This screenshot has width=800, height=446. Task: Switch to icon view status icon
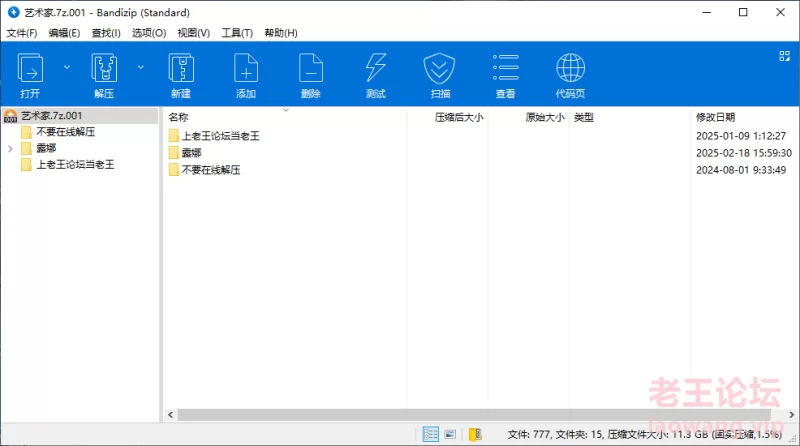[450, 434]
